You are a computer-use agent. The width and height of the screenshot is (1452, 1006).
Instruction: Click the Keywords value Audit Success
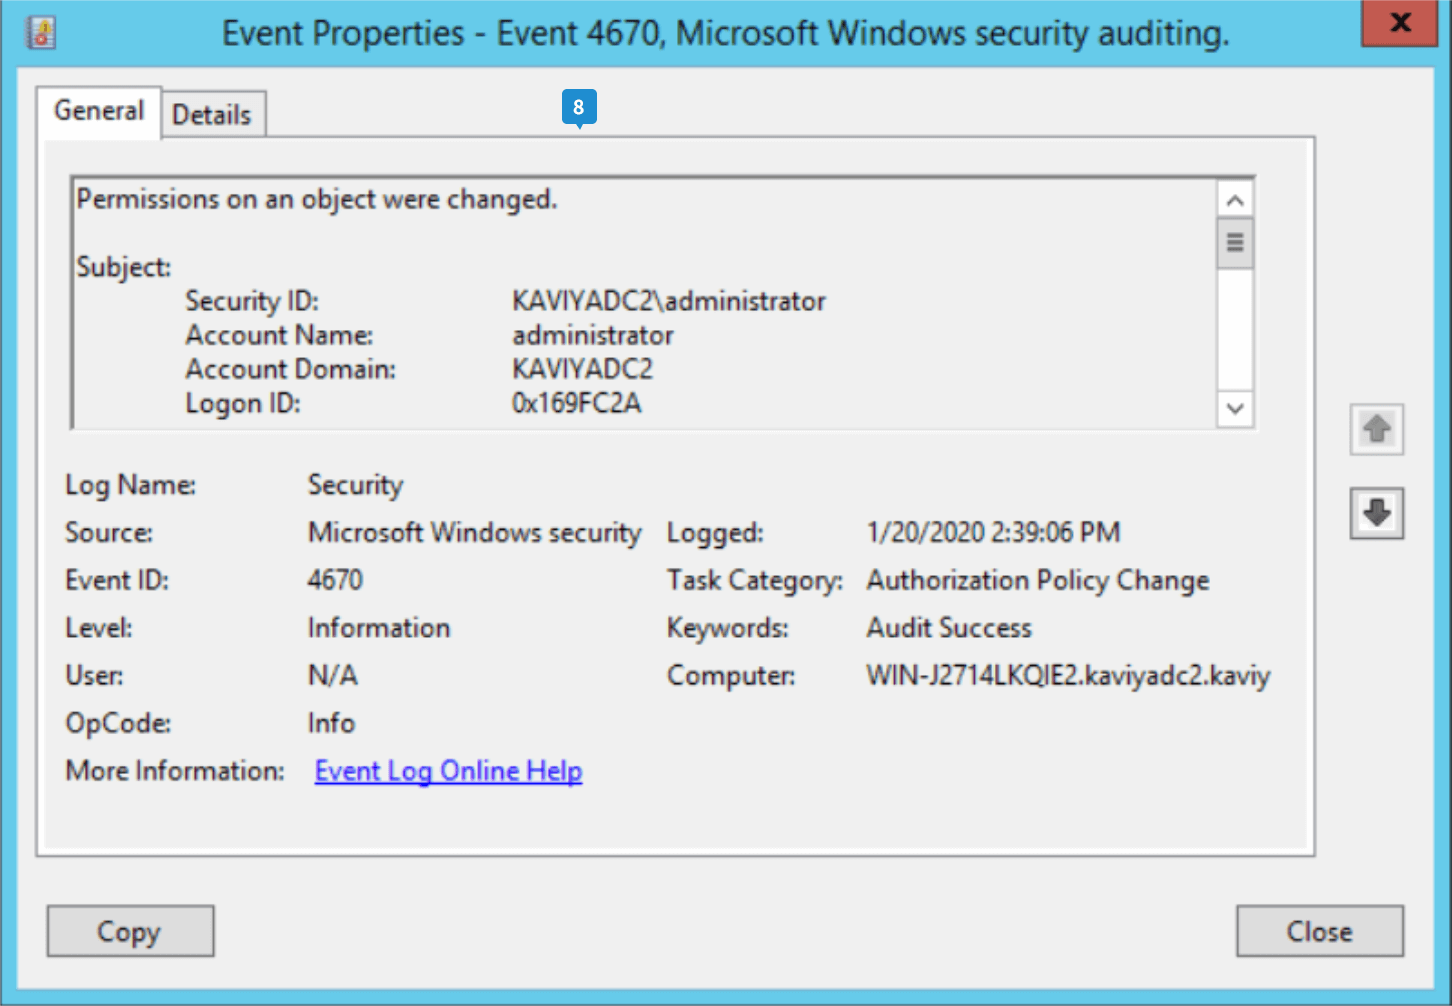point(948,628)
